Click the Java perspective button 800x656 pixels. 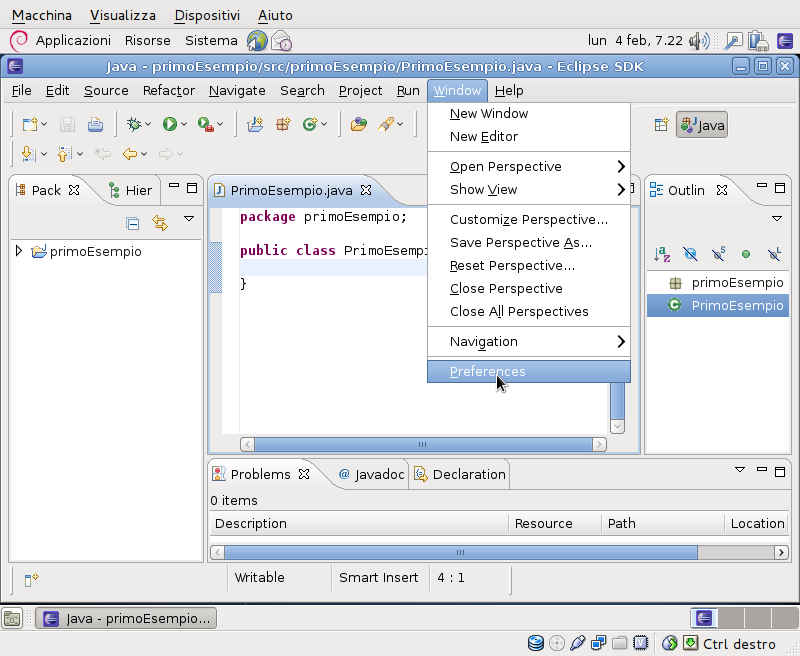coord(702,125)
